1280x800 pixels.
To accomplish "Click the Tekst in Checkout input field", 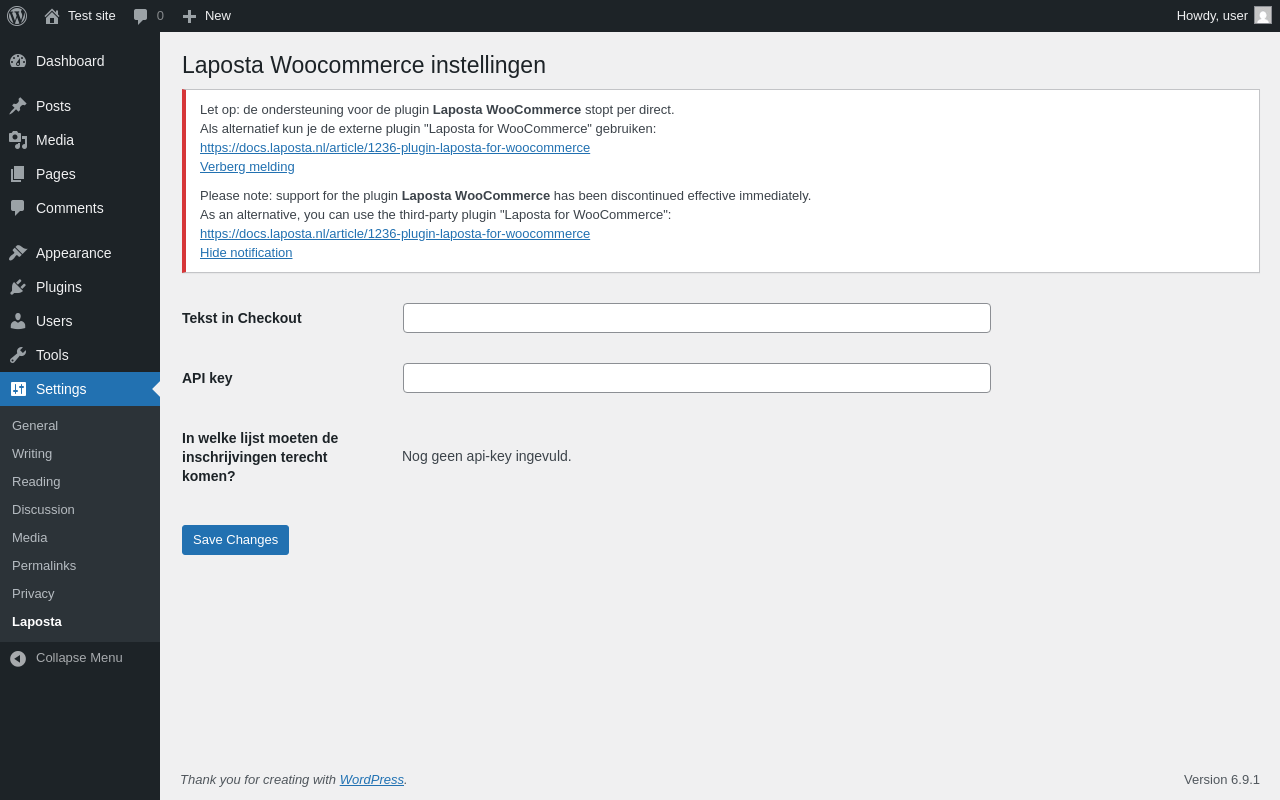I will 697,318.
